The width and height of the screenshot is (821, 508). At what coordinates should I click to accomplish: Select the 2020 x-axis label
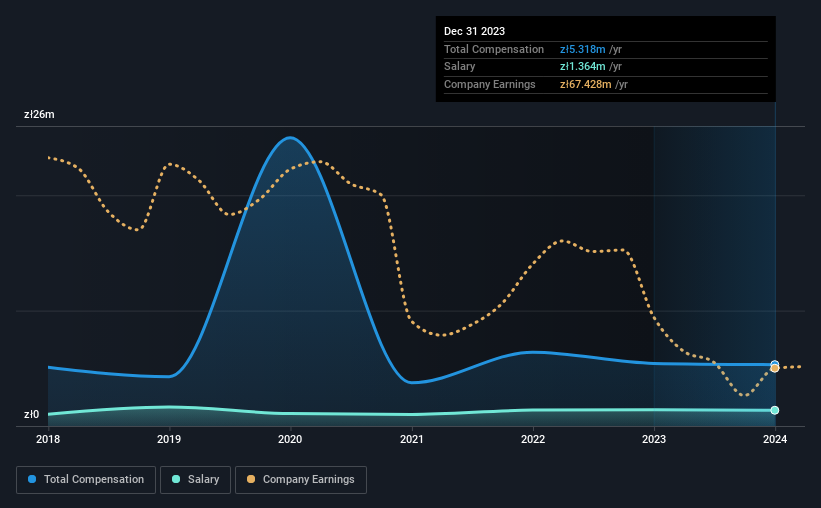[x=290, y=439]
